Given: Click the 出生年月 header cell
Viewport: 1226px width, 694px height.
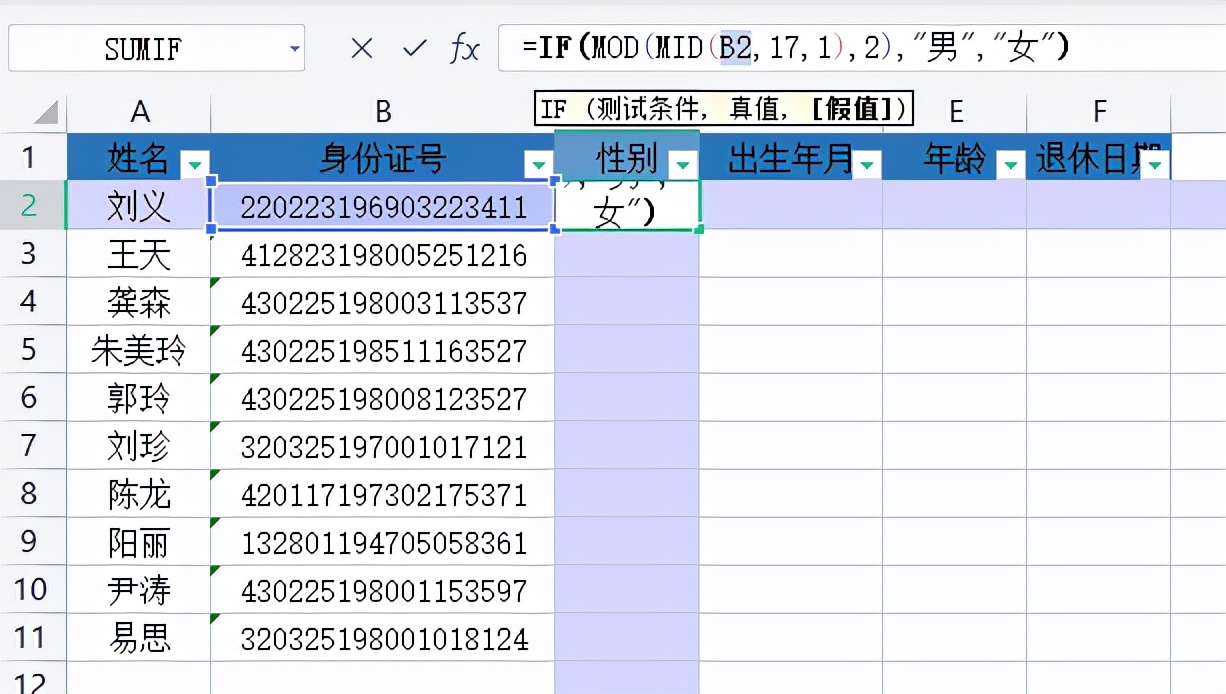Looking at the screenshot, I should click(791, 158).
